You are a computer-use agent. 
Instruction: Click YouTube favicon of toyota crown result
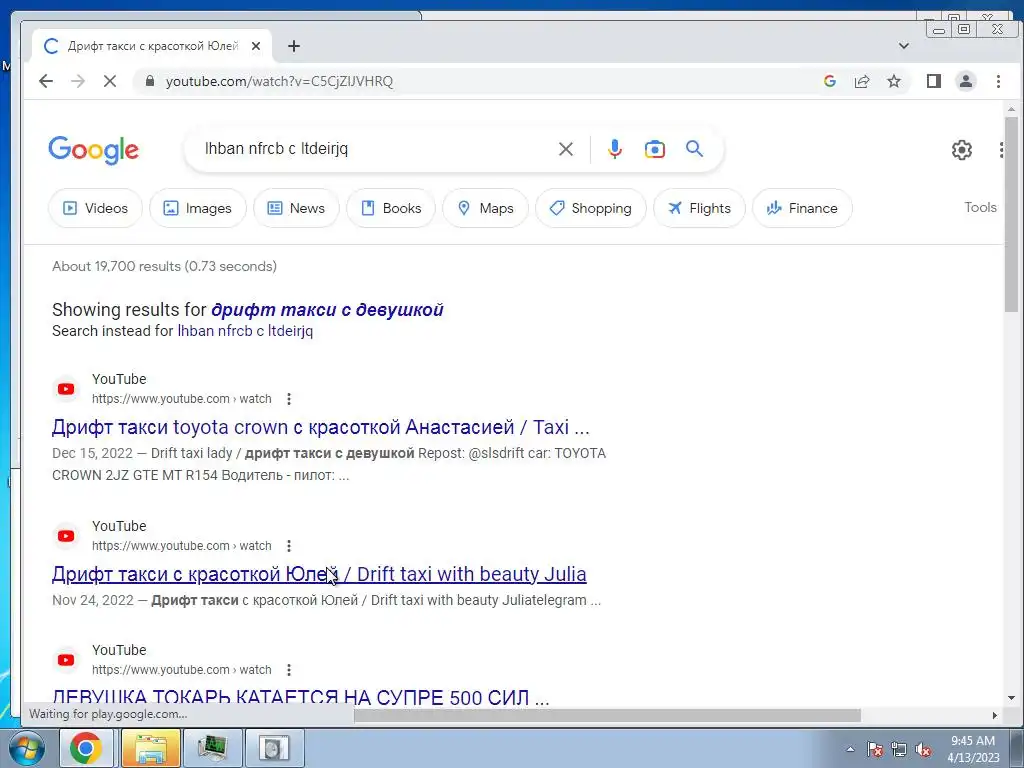pos(66,389)
